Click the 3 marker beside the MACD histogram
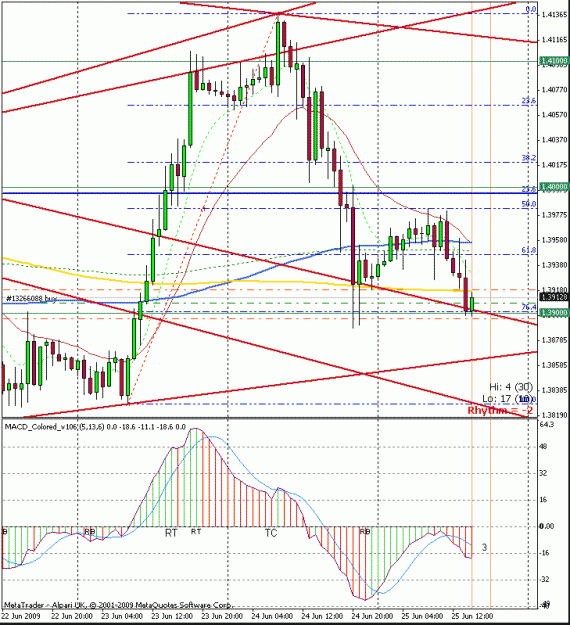 tap(484, 548)
